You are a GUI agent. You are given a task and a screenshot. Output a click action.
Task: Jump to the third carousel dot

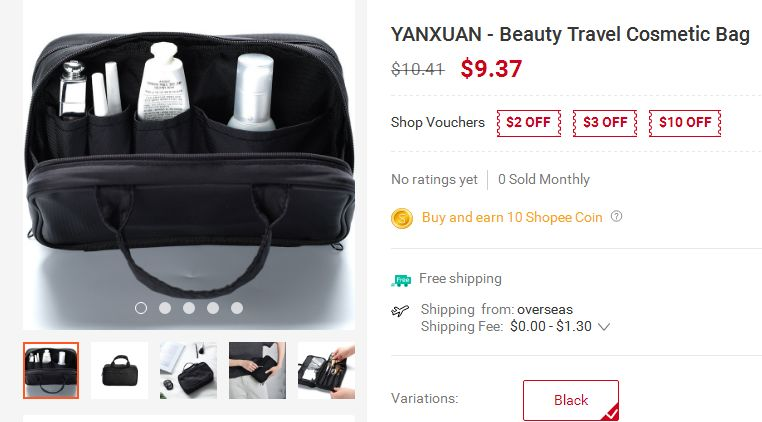pyautogui.click(x=189, y=308)
